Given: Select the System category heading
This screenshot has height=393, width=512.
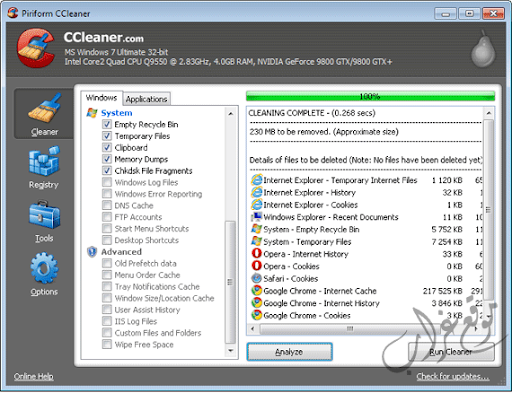Looking at the screenshot, I should (117, 113).
